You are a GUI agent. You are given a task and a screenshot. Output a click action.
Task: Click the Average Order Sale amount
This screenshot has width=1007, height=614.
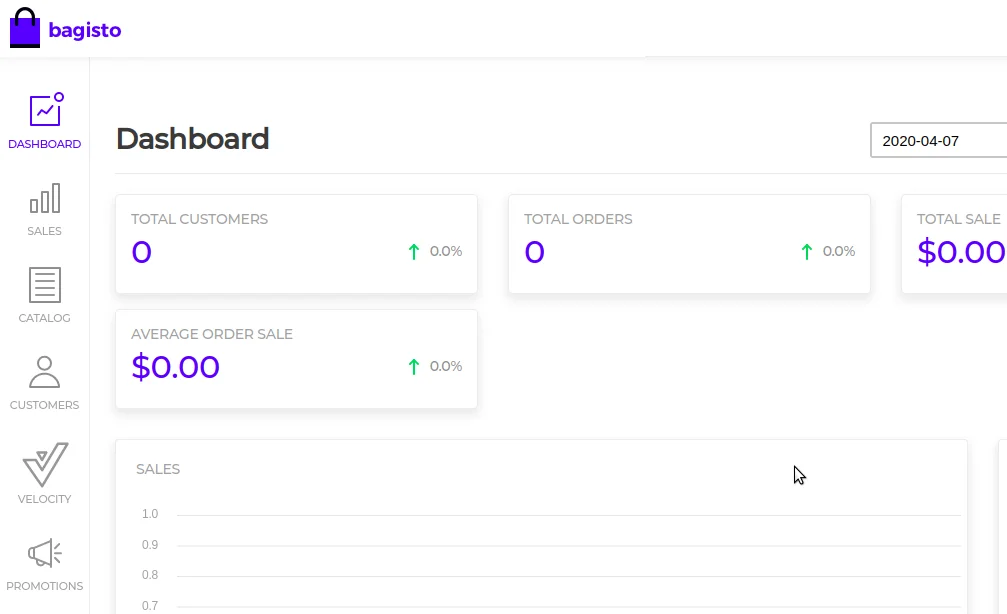pyautogui.click(x=176, y=367)
